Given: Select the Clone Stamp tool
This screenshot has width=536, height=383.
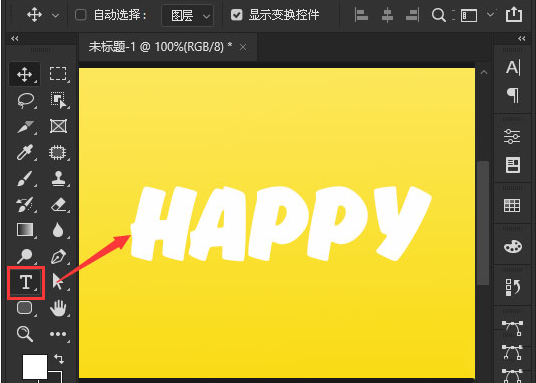Looking at the screenshot, I should tap(58, 179).
